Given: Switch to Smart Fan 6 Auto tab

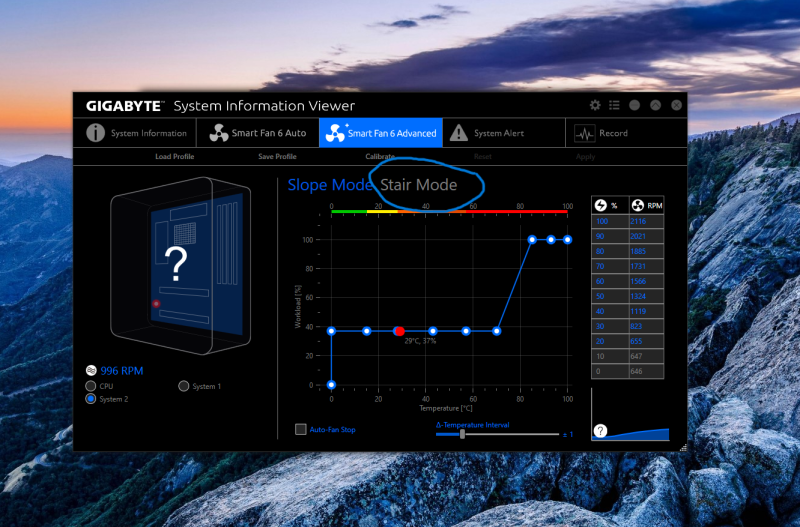Looking at the screenshot, I should 258,133.
